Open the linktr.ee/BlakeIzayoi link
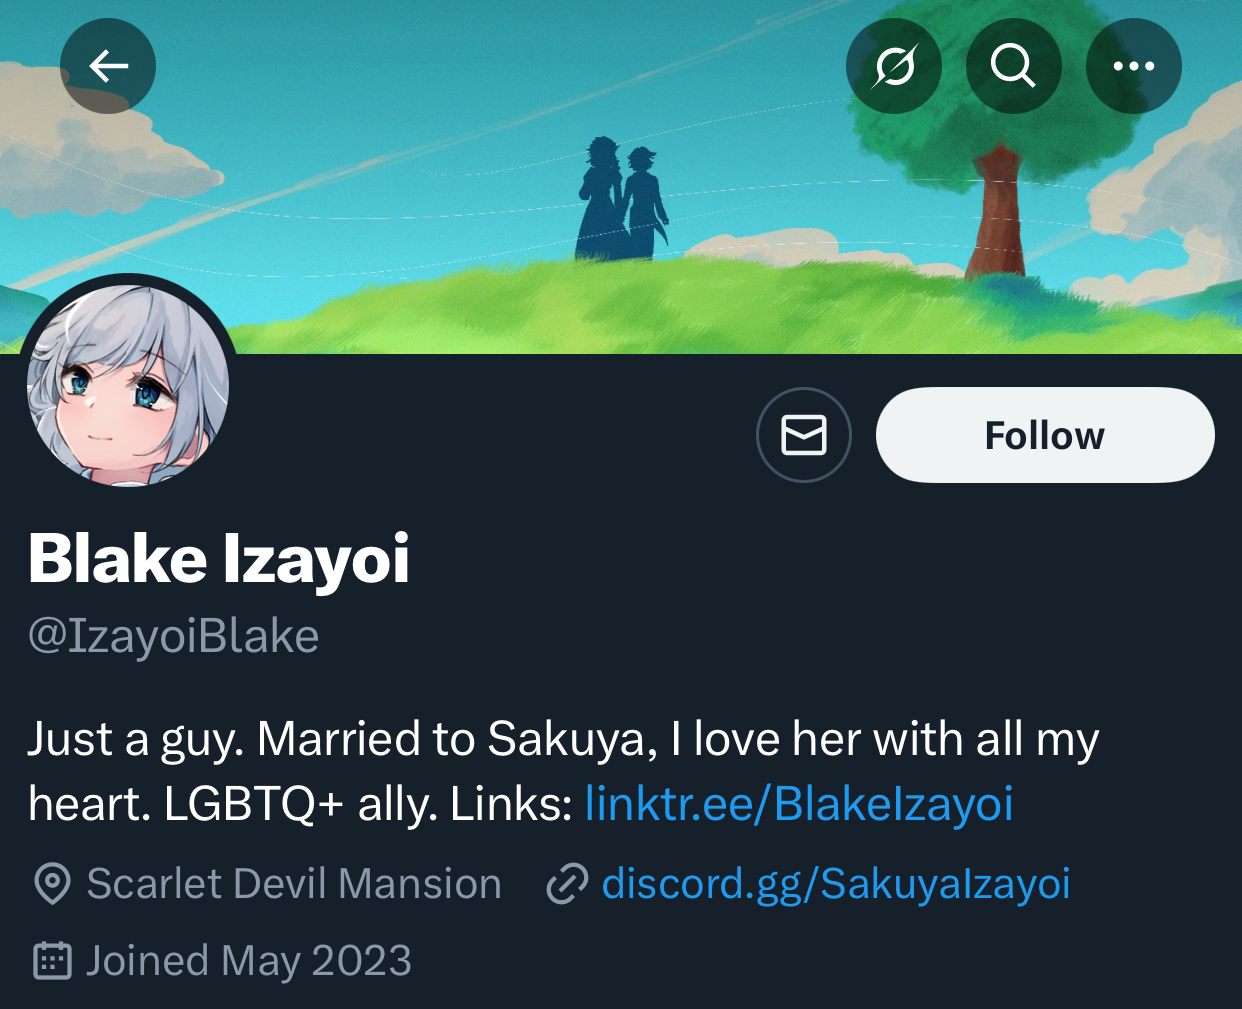The width and height of the screenshot is (1242, 1009). click(x=799, y=803)
